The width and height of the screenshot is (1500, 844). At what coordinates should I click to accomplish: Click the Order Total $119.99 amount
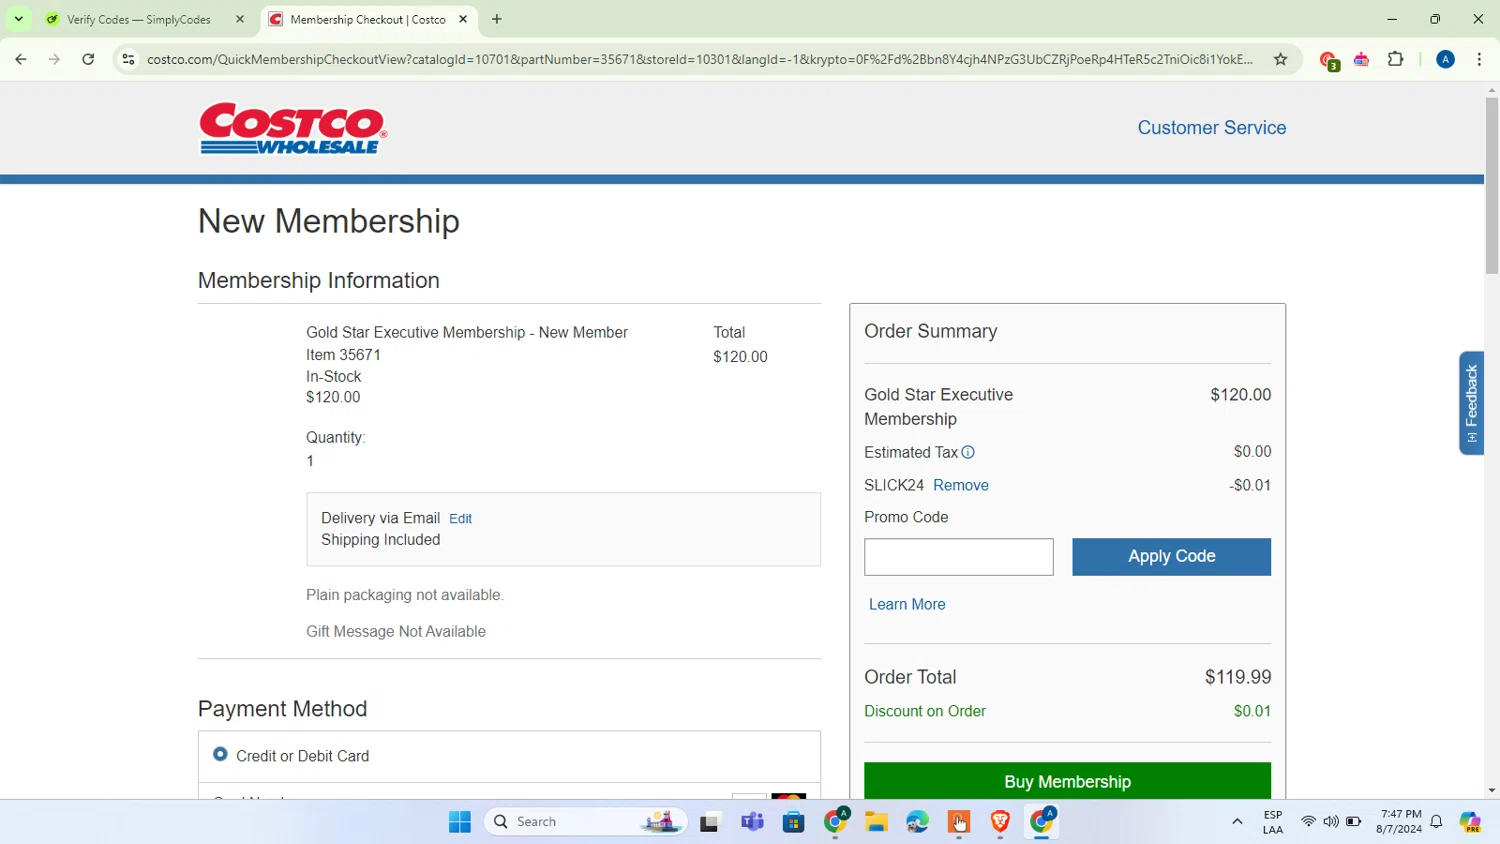[1238, 677]
